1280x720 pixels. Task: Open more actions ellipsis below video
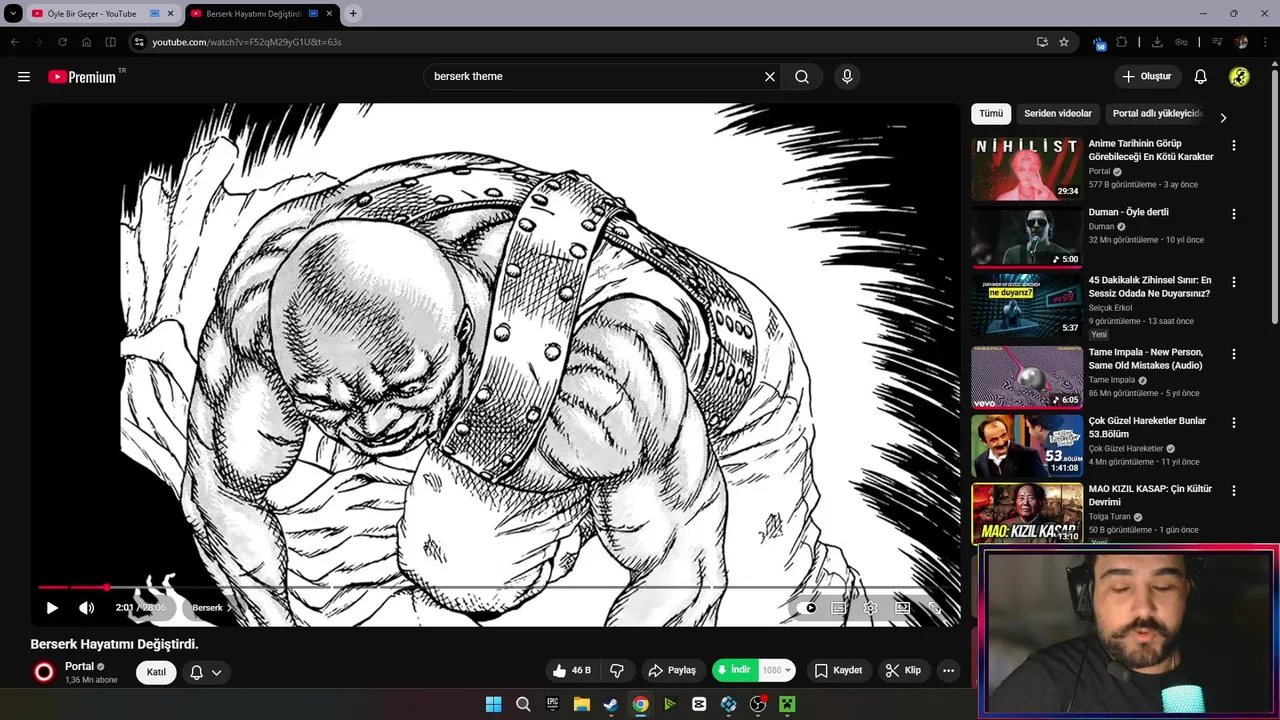pyautogui.click(x=948, y=670)
